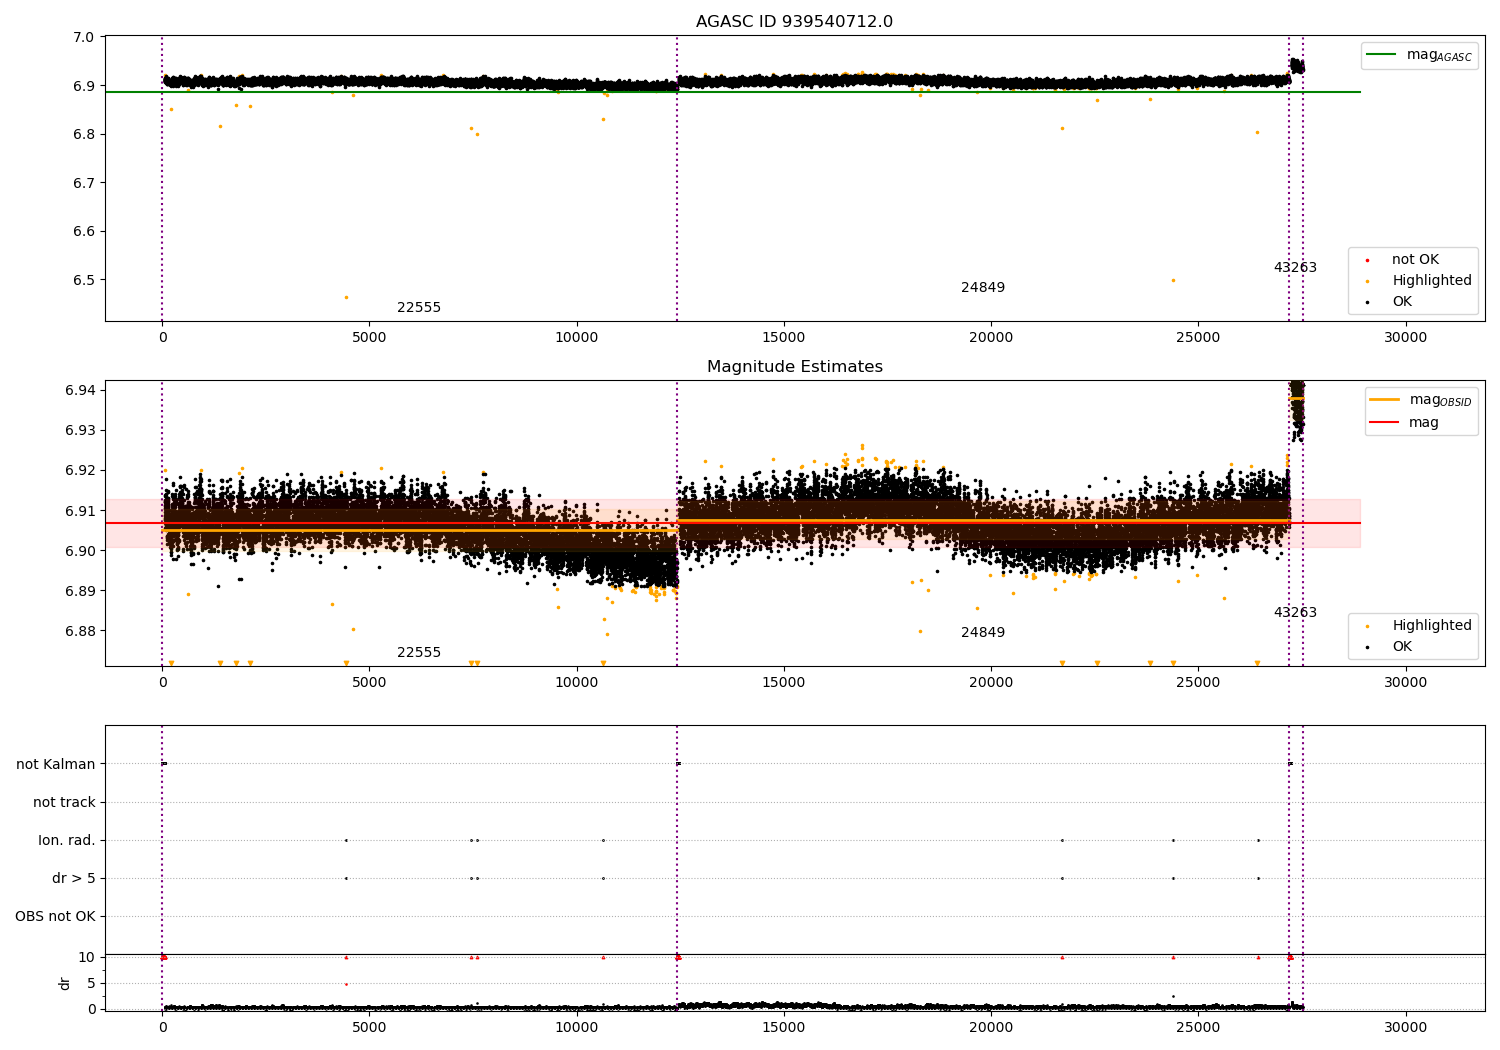1500x1050 pixels.
Task: Click the '6.94' y-axis tick label
Action: tap(80, 390)
